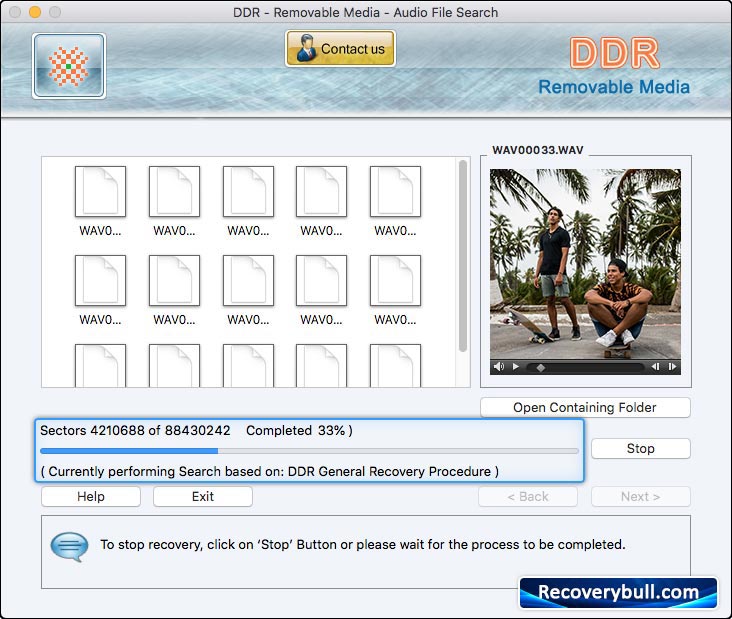This screenshot has width=732, height=619.
Task: Go back with the '< Back' button
Action: tap(528, 496)
